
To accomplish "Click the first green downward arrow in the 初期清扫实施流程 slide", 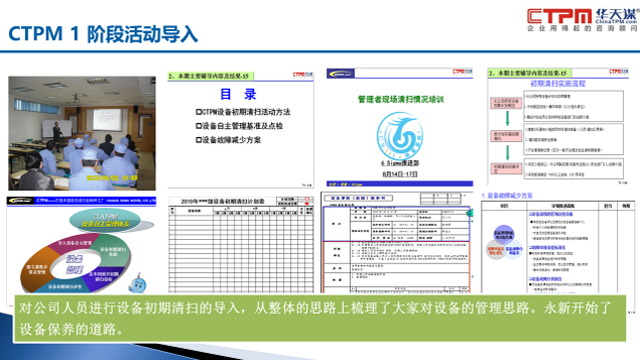I will [x=507, y=118].
